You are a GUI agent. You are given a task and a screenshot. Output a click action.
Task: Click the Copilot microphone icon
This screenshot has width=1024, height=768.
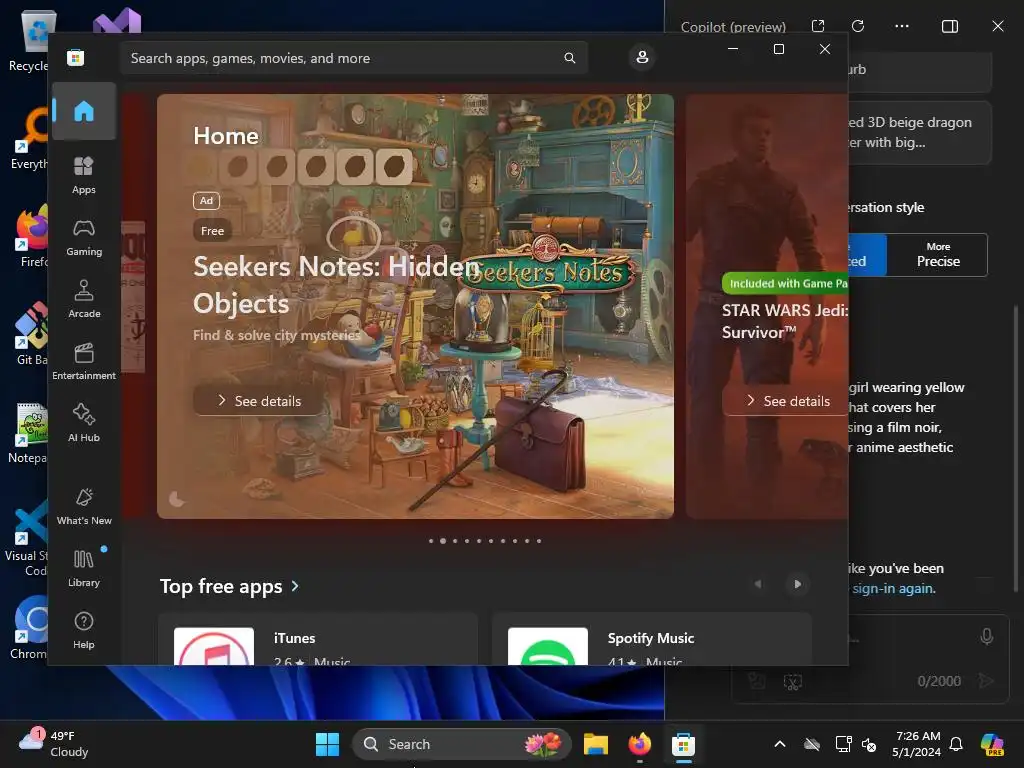click(987, 637)
